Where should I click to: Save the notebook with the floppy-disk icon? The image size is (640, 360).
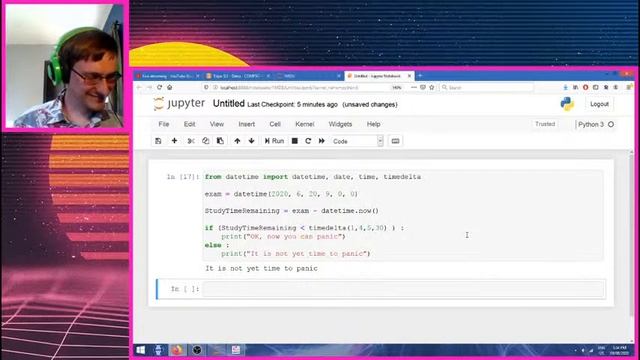pos(158,141)
